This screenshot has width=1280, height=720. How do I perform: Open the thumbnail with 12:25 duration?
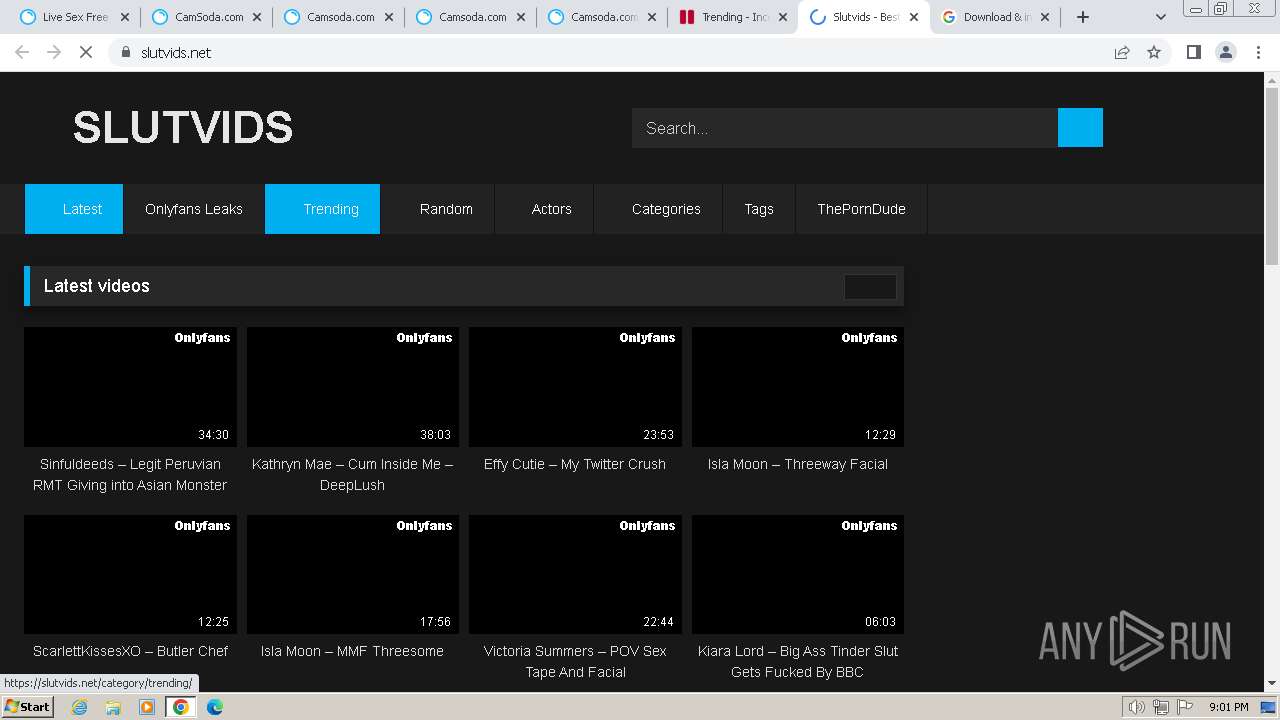click(x=130, y=574)
